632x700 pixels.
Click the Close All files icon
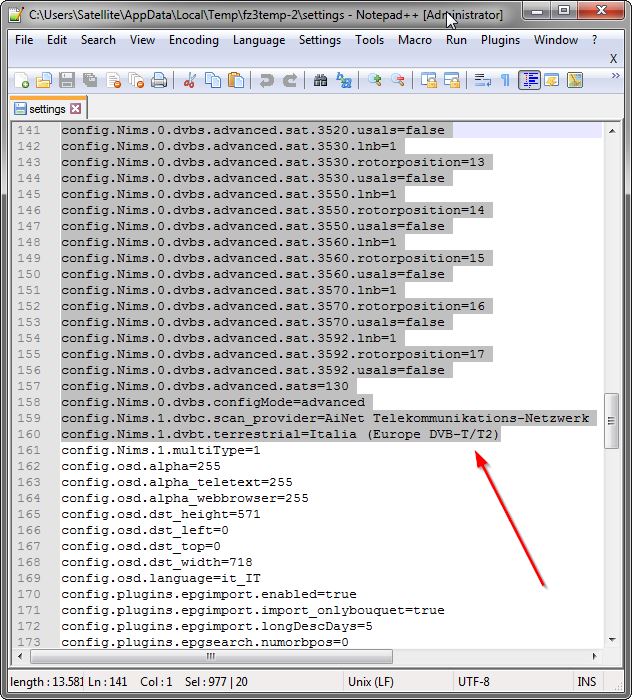136,80
